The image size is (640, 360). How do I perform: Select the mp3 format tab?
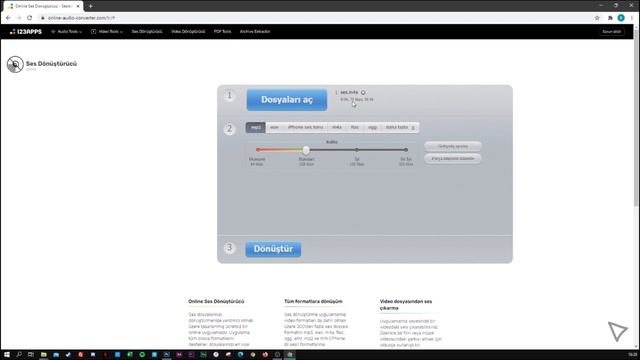click(256, 127)
